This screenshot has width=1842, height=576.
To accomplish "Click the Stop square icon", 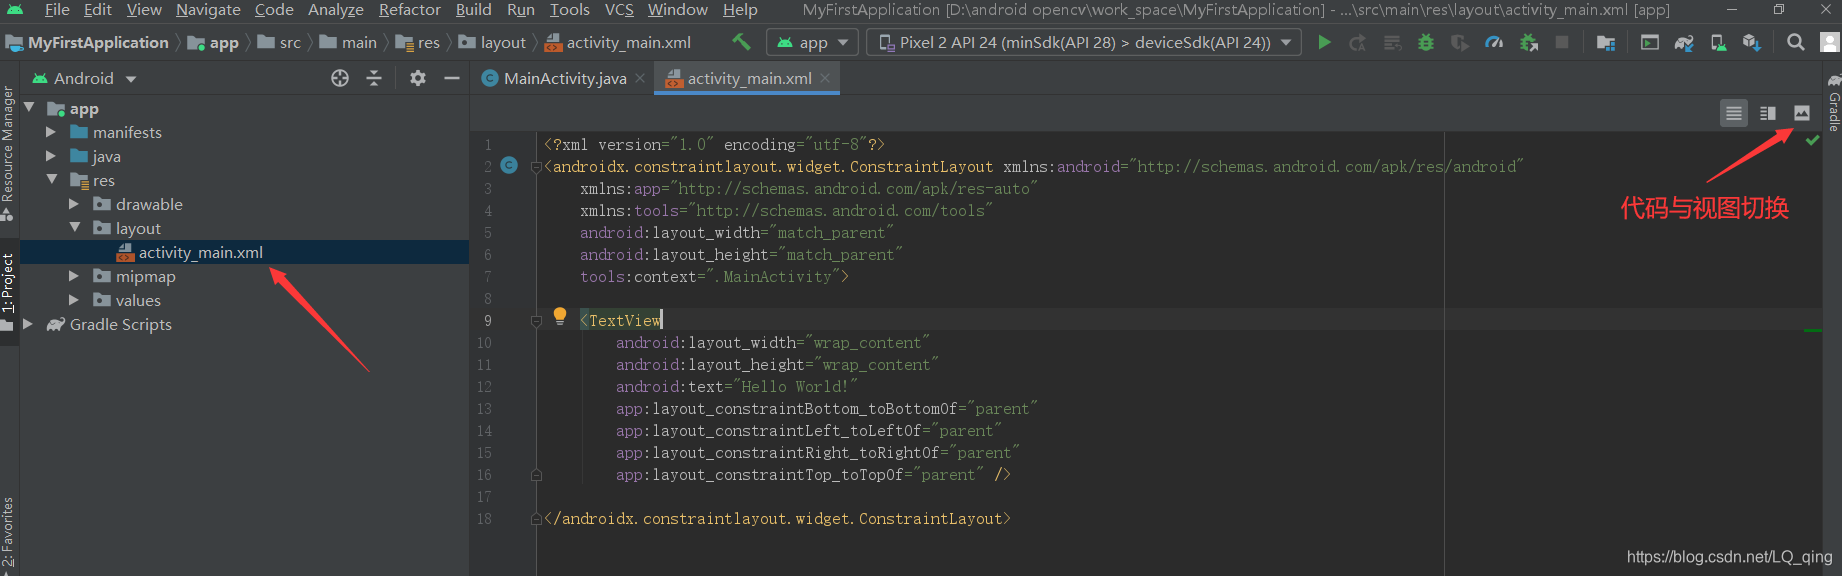I will point(1562,42).
